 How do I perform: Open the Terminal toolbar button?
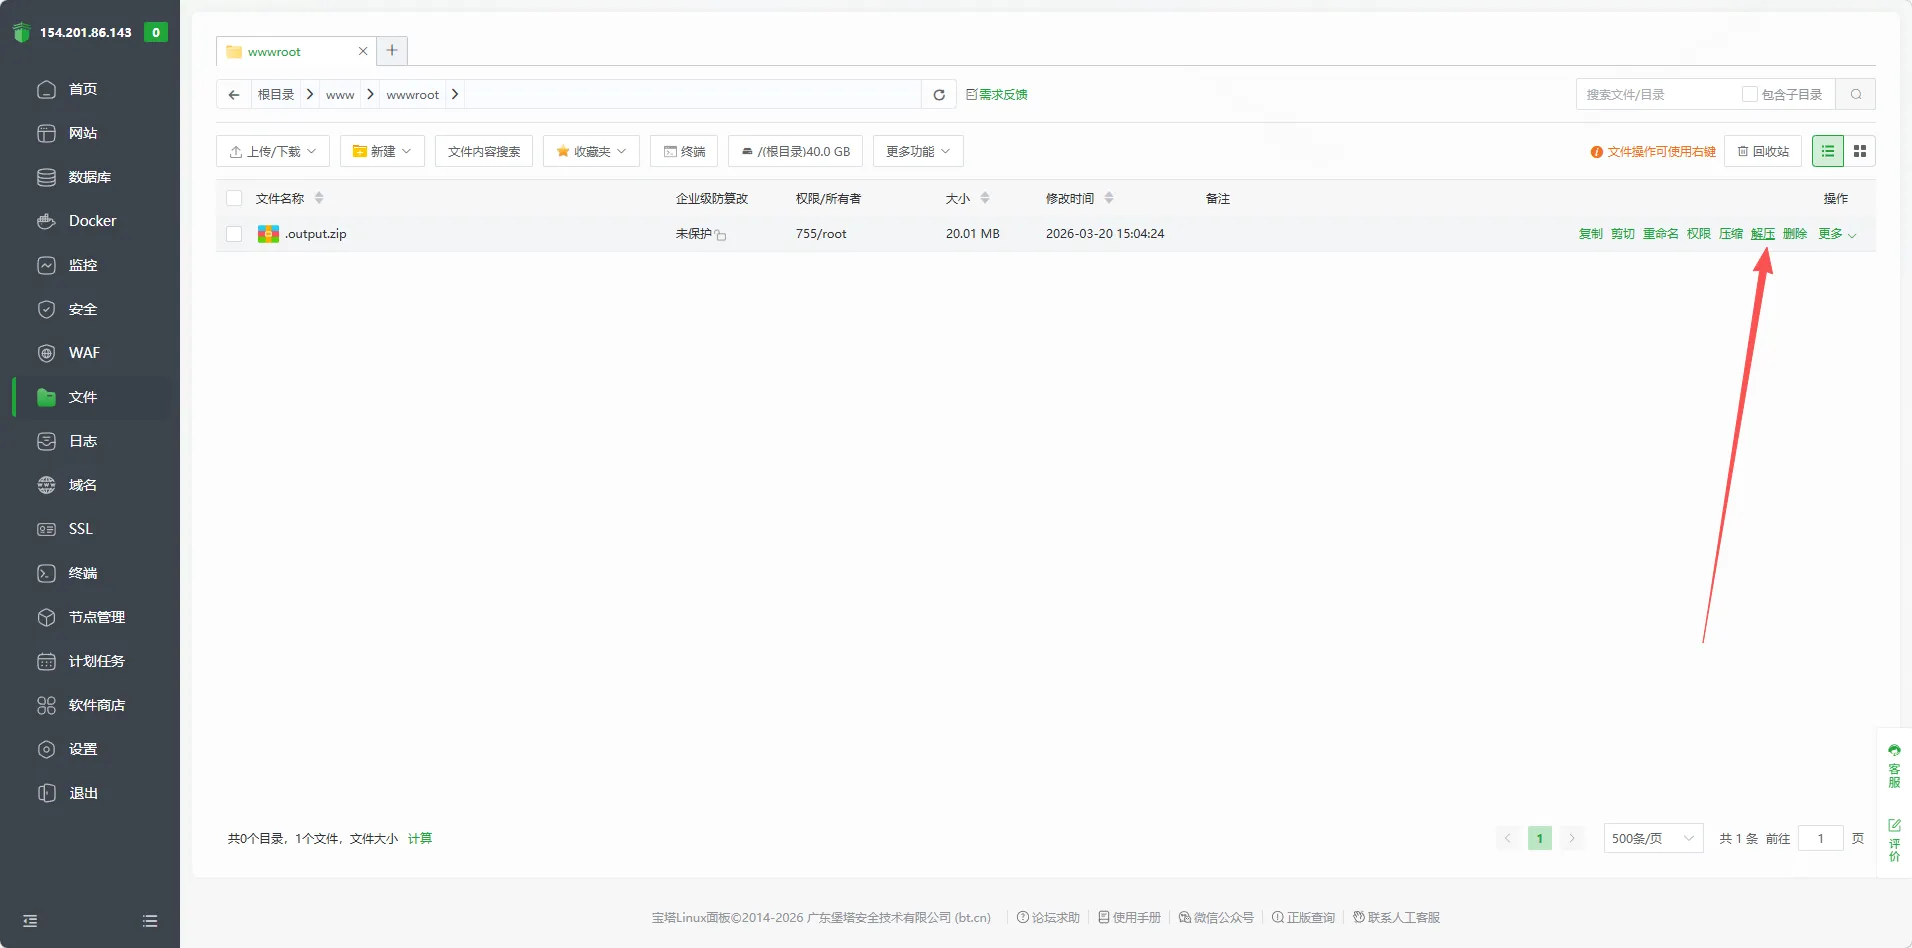click(x=684, y=152)
